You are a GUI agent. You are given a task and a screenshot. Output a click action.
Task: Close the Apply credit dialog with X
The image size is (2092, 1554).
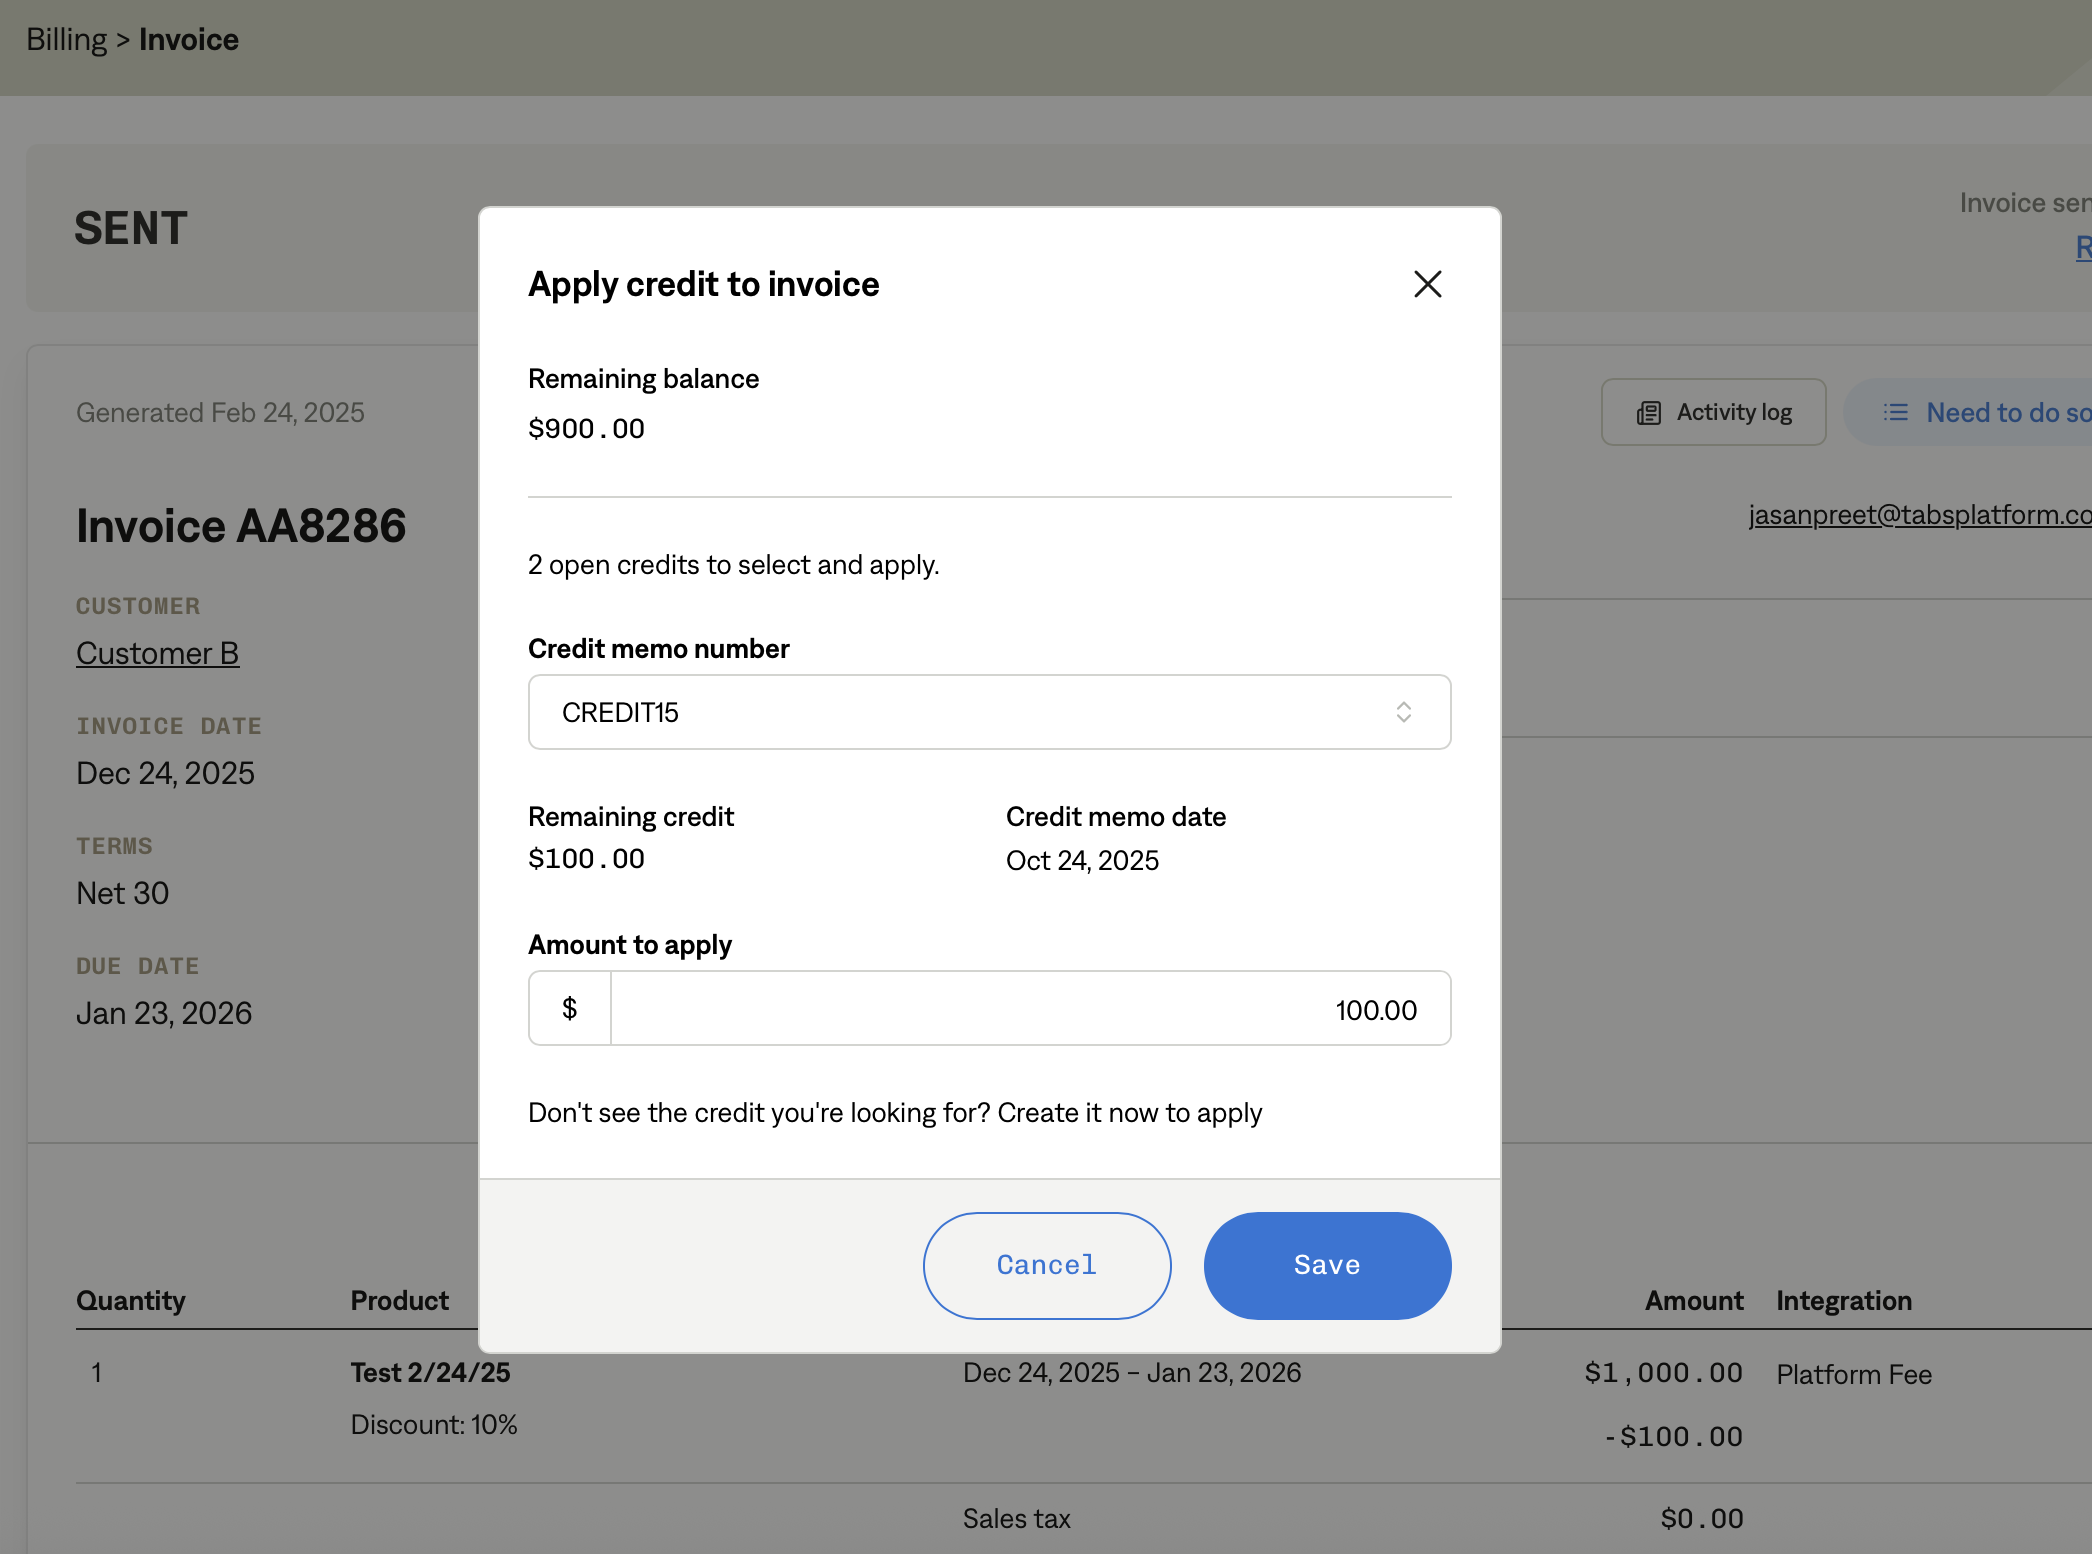pyautogui.click(x=1427, y=284)
